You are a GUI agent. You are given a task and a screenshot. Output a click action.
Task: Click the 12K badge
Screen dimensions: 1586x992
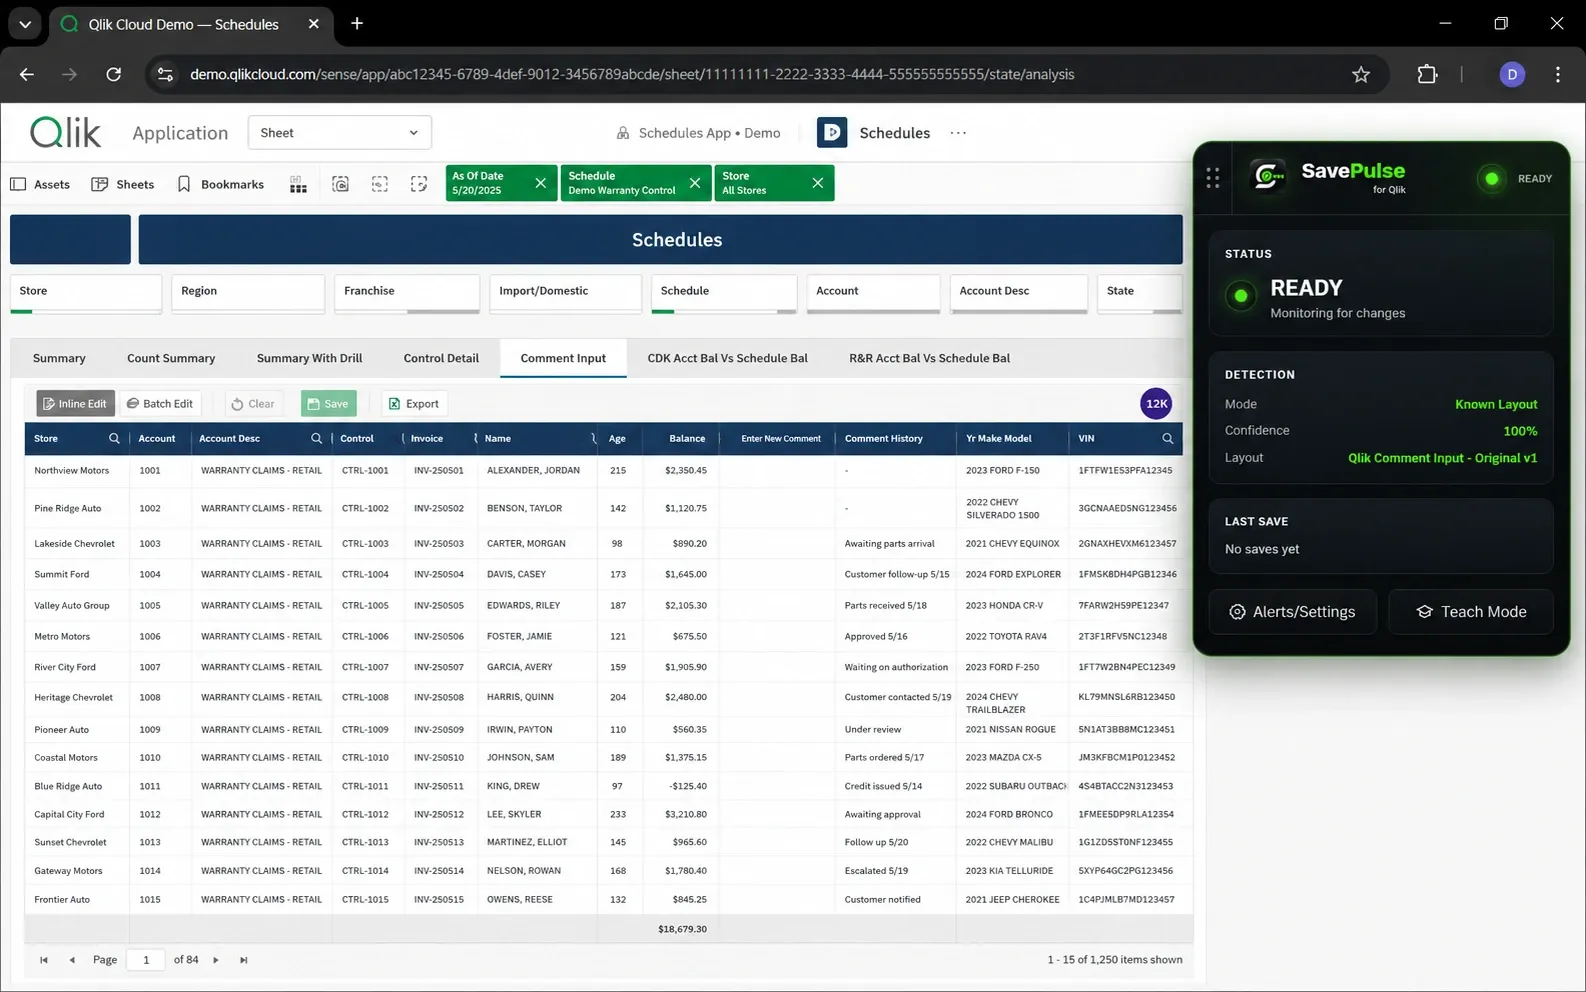click(1156, 404)
